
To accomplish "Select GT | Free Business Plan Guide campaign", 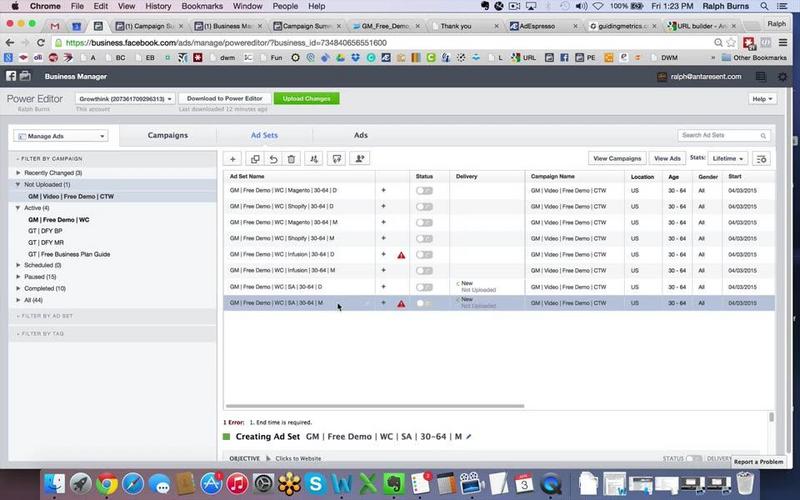I will pyautogui.click(x=69, y=254).
